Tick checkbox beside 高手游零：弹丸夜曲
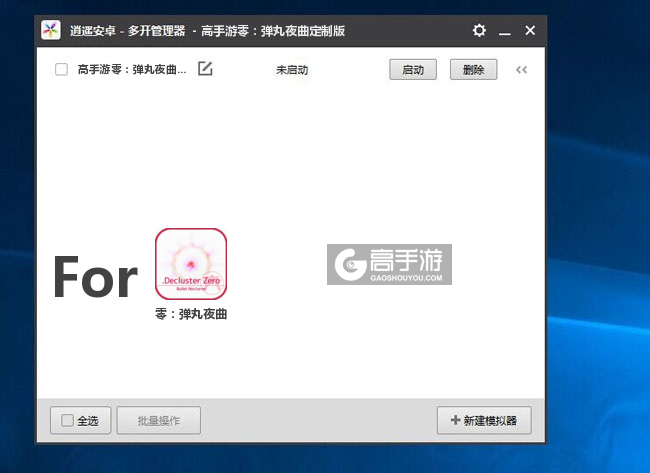The height and width of the screenshot is (473, 650). (x=61, y=69)
